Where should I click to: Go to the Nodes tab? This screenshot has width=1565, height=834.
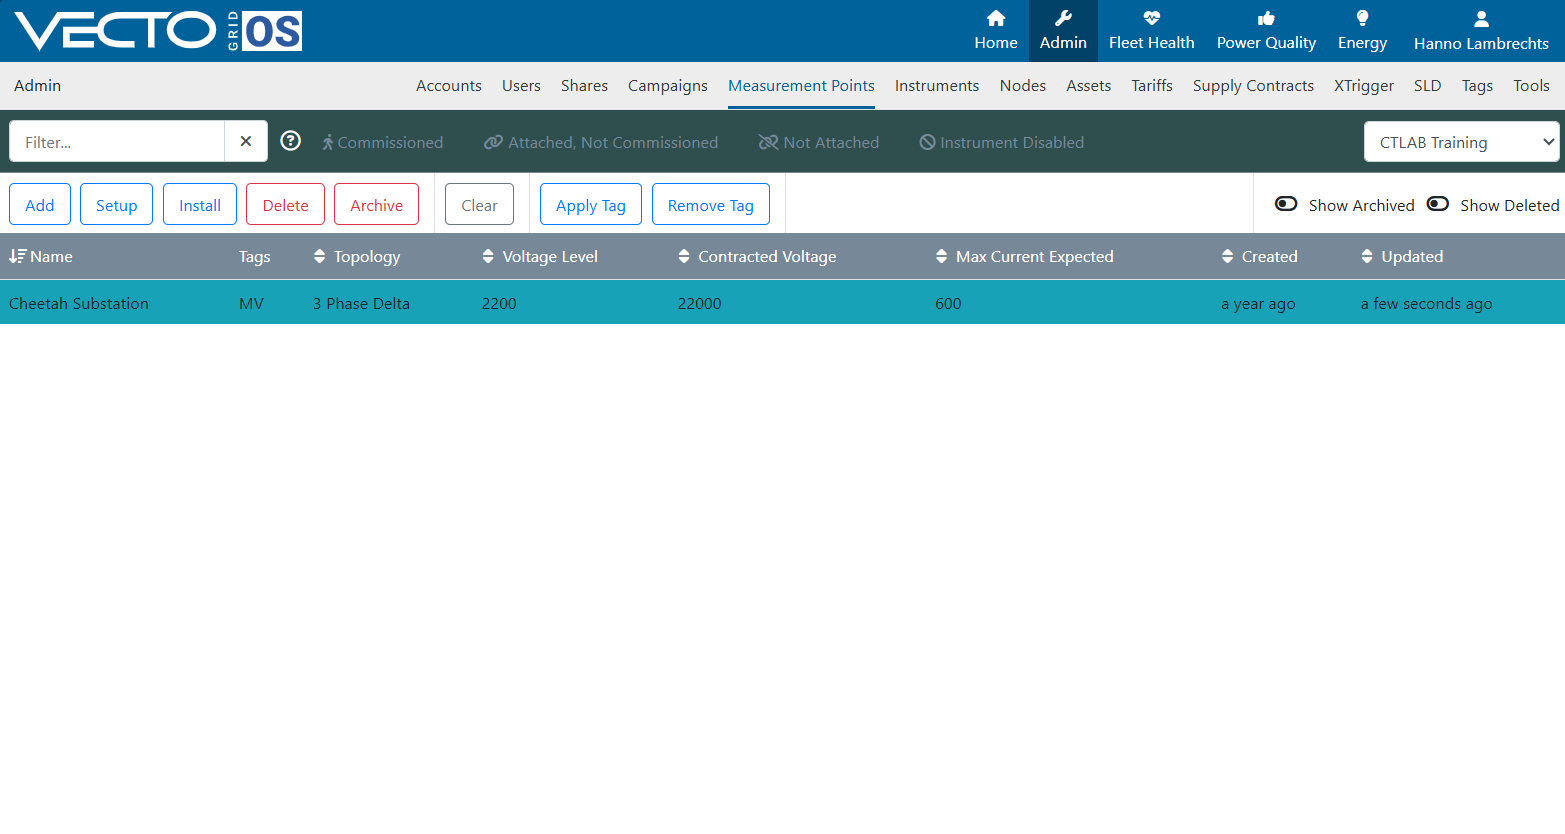[x=1023, y=86]
